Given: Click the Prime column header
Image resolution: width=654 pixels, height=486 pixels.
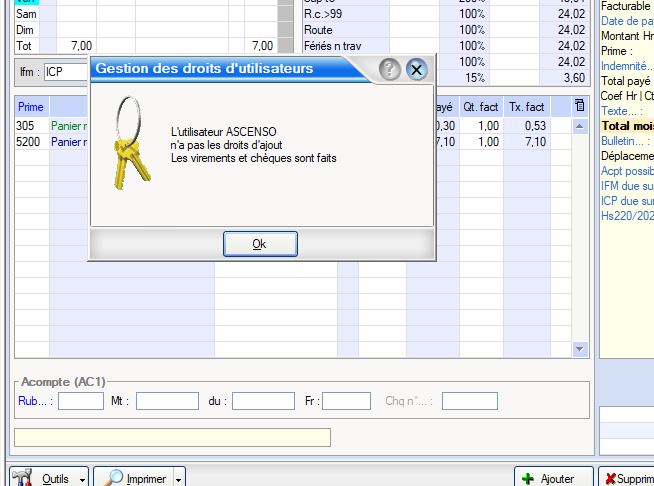Looking at the screenshot, I should tap(31, 107).
